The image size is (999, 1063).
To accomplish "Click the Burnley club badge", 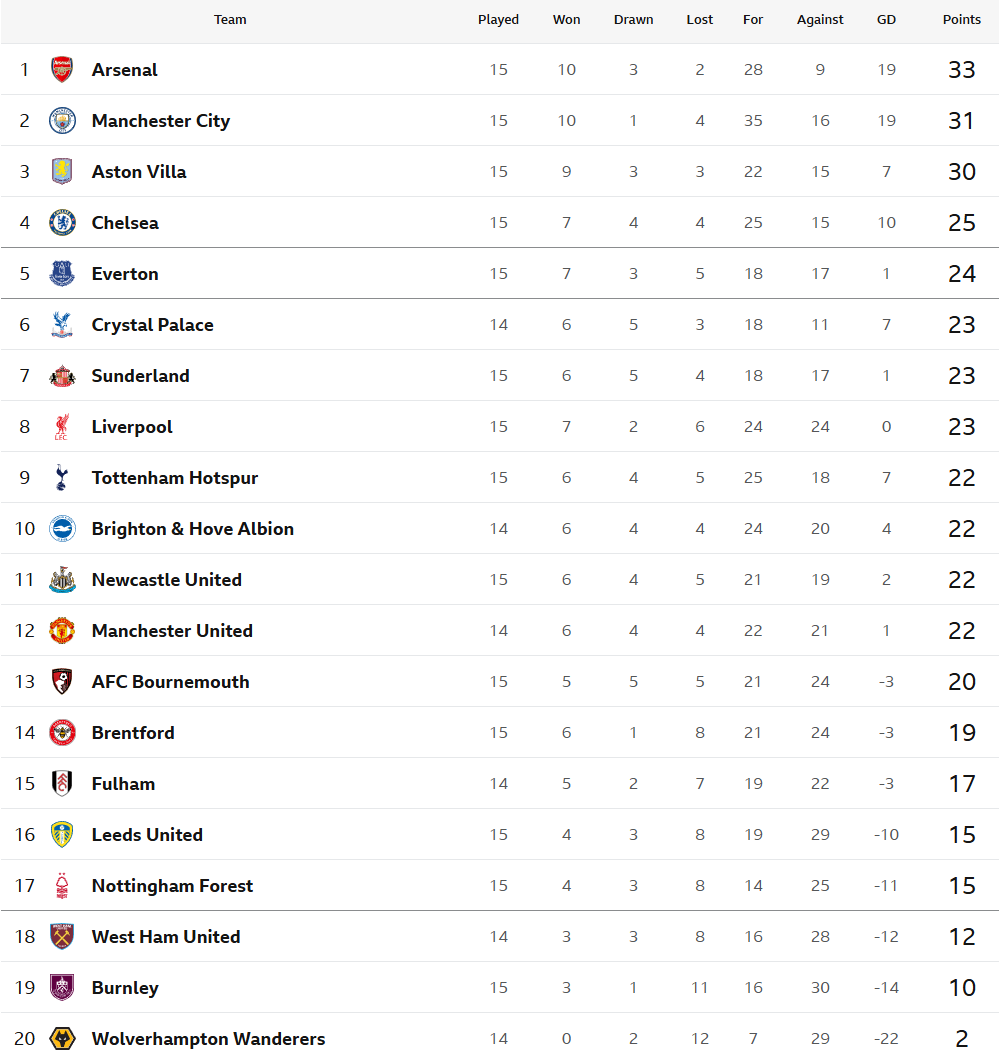I will click(62, 988).
